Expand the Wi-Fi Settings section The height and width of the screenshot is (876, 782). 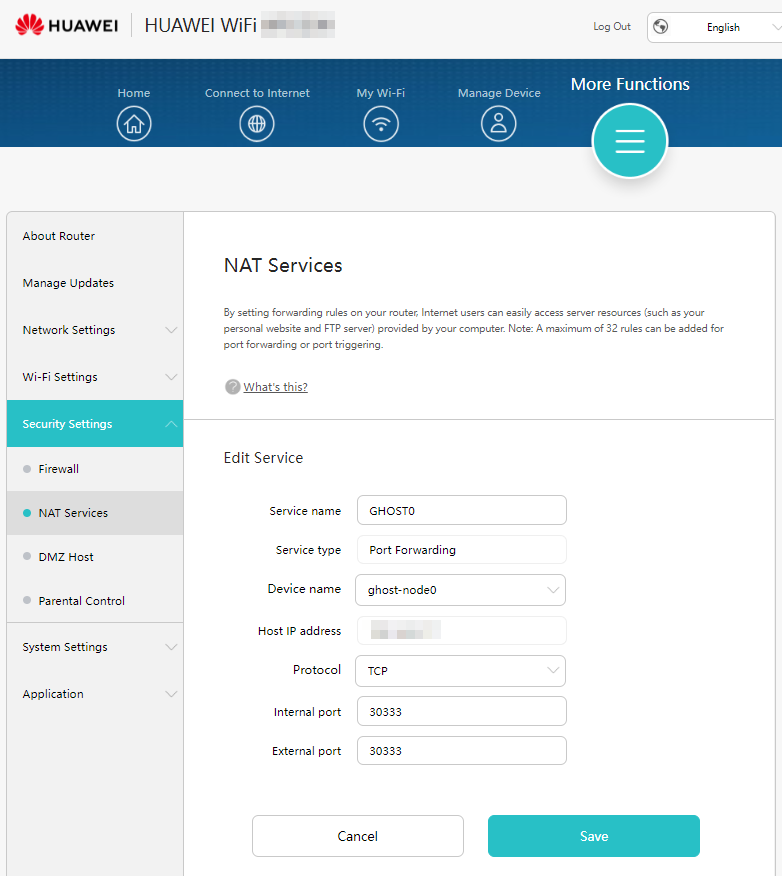click(x=95, y=377)
